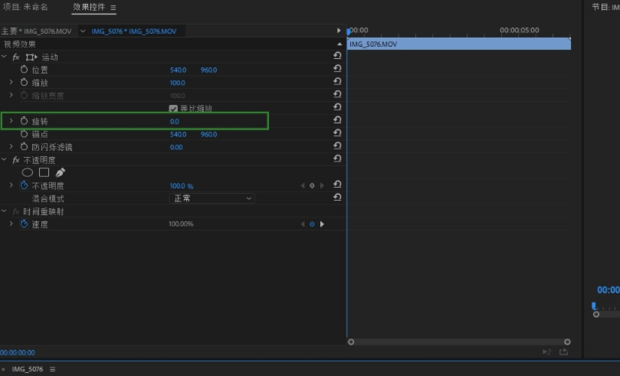
Task: Create ellipse mask for opacity
Action: click(27, 172)
